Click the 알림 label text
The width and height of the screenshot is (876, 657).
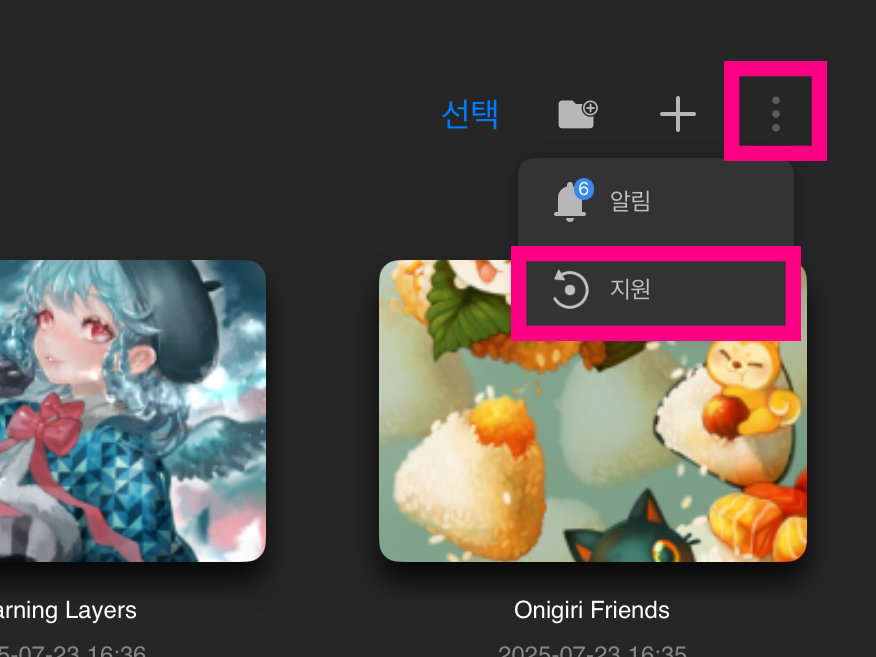pyautogui.click(x=630, y=201)
